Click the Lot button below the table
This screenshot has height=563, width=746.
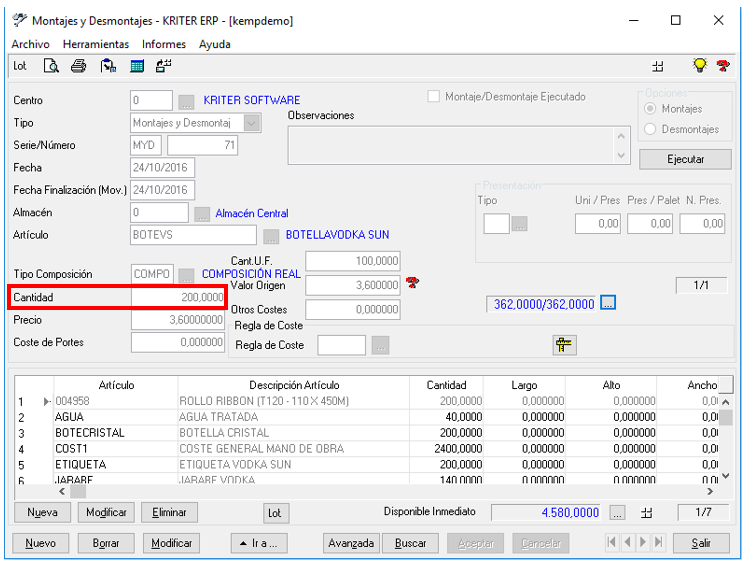(x=275, y=513)
